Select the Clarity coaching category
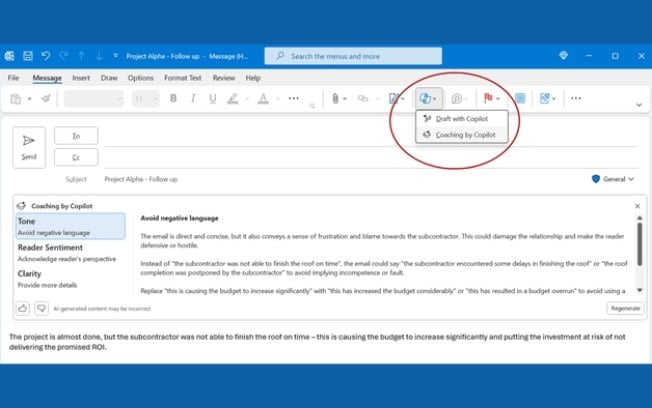652x408 pixels. click(70, 279)
